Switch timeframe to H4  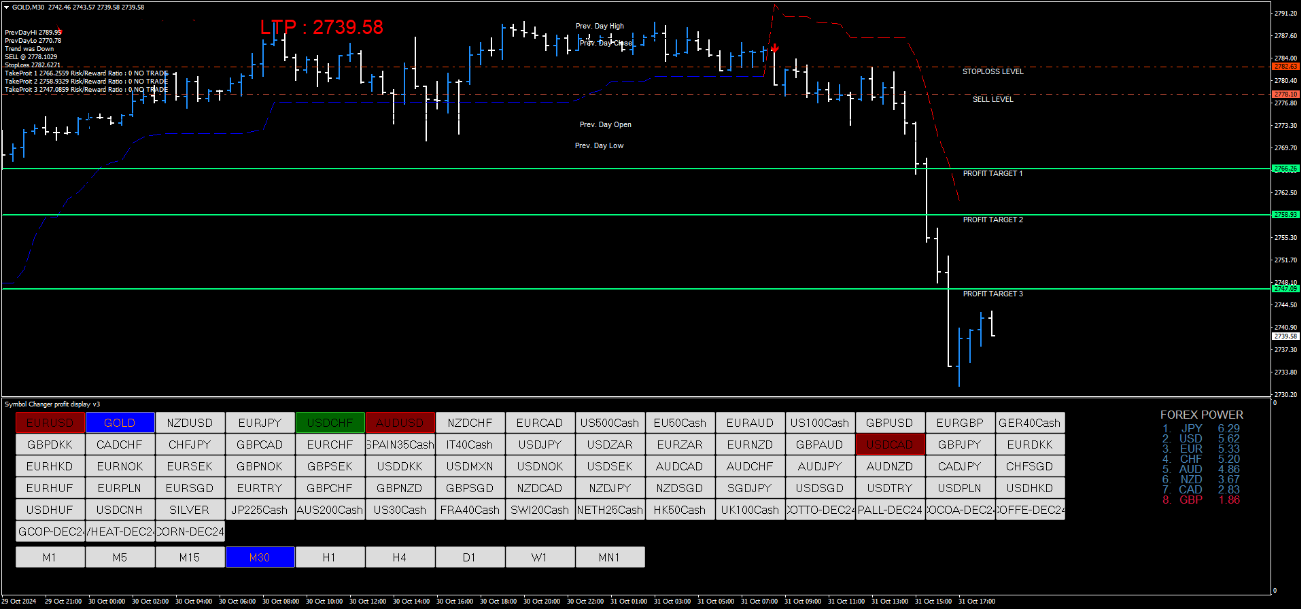tap(400, 557)
